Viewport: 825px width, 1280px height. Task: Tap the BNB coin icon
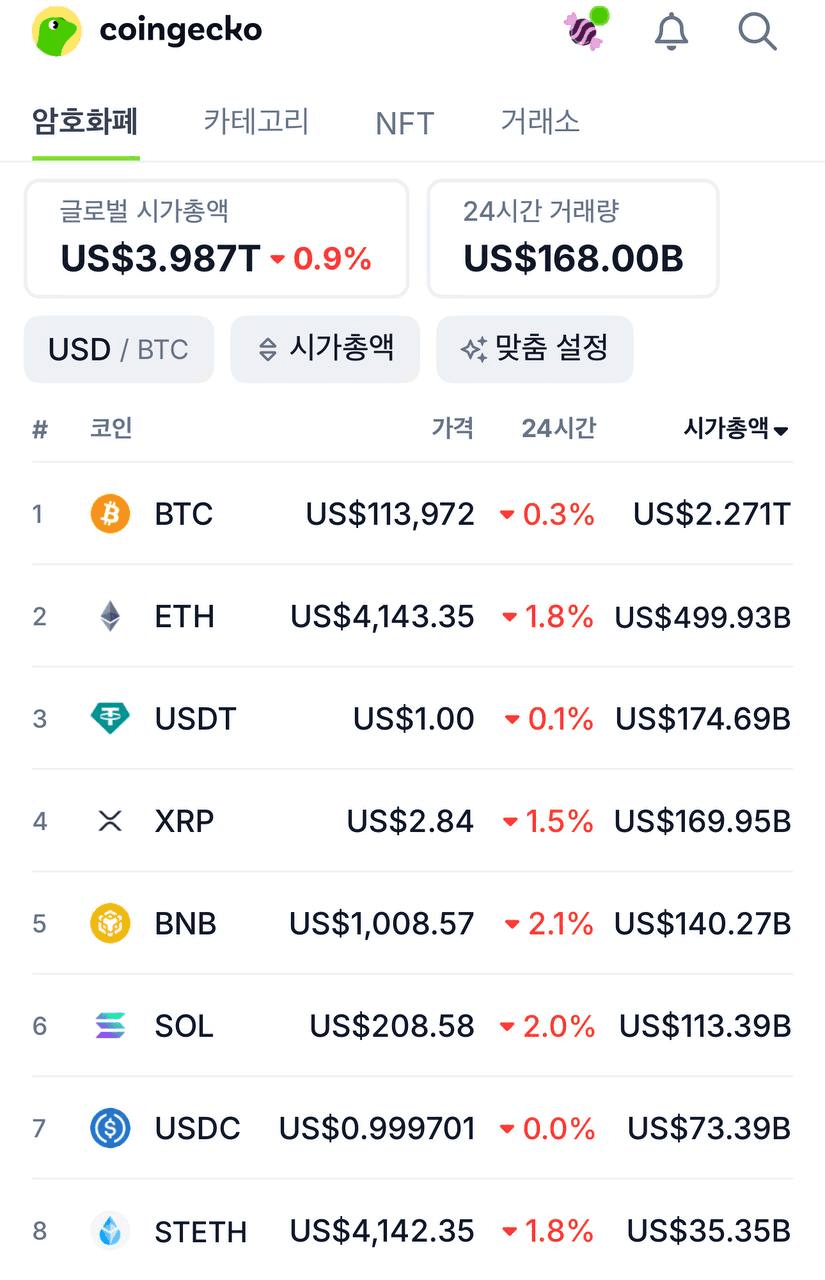coord(110,923)
